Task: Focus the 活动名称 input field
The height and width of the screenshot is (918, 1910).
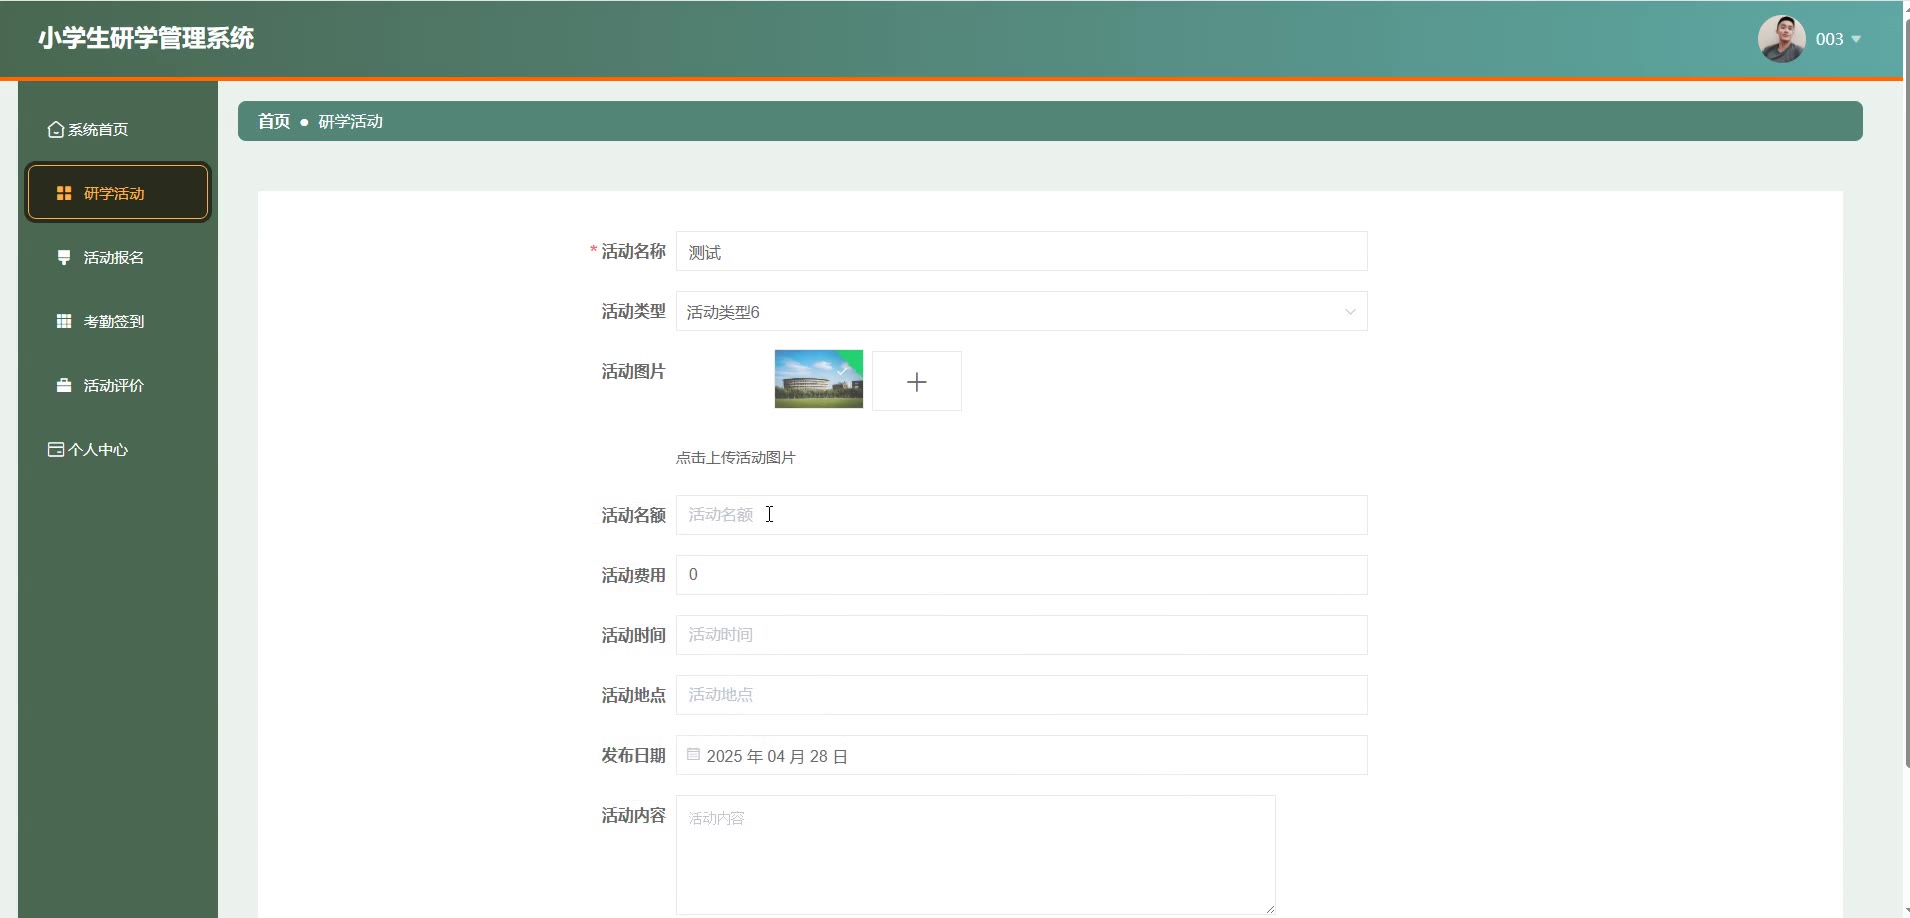Action: [1022, 251]
